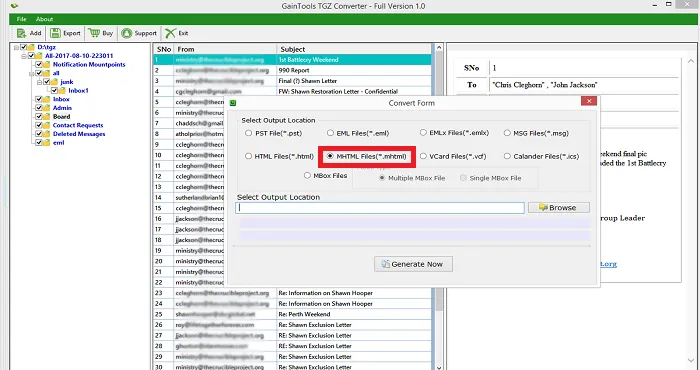Click the From column header
The height and width of the screenshot is (370, 700).
[225, 49]
